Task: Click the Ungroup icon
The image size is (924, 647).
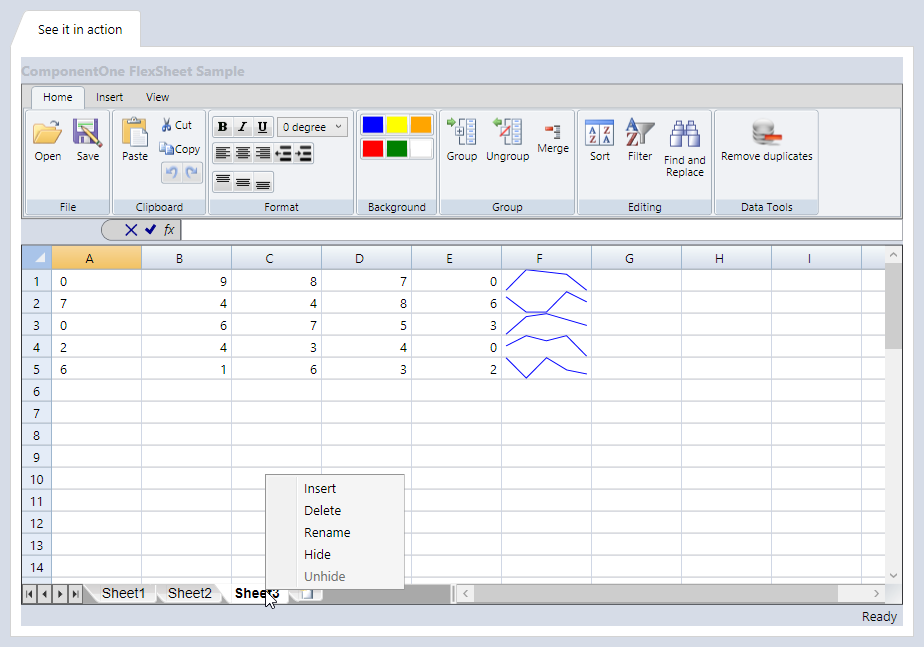Action: 507,131
